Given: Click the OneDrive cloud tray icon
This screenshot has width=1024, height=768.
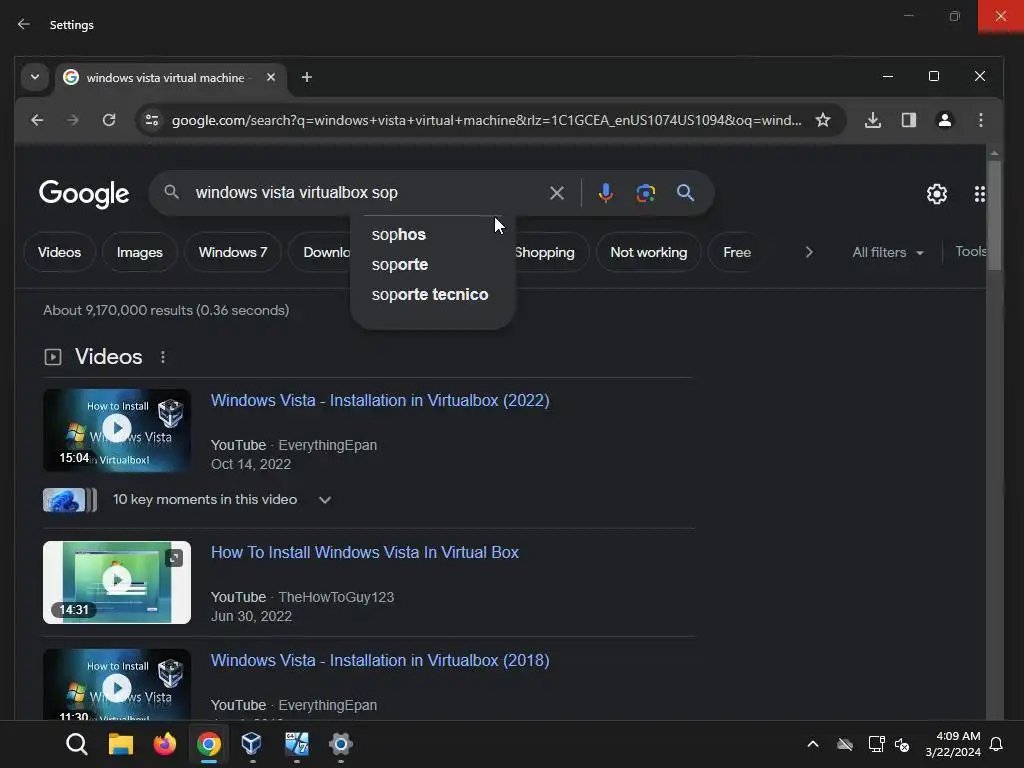Looking at the screenshot, I should pyautogui.click(x=845, y=744).
